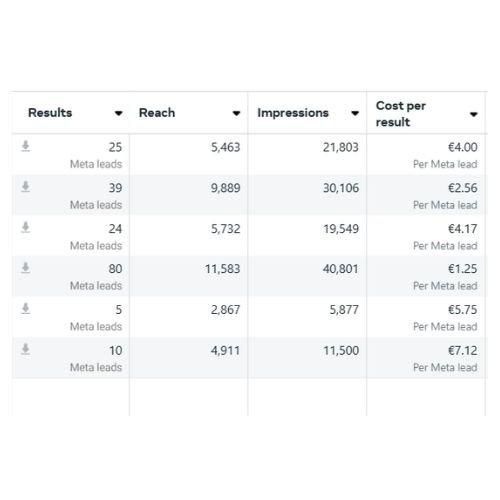Sort by the Cost per result header
The image size is (500, 500).
tap(401, 114)
